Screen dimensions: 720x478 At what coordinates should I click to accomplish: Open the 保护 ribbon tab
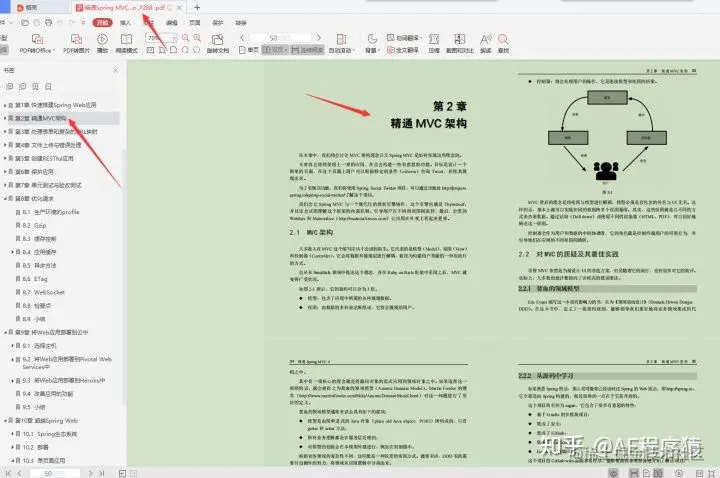(218, 22)
